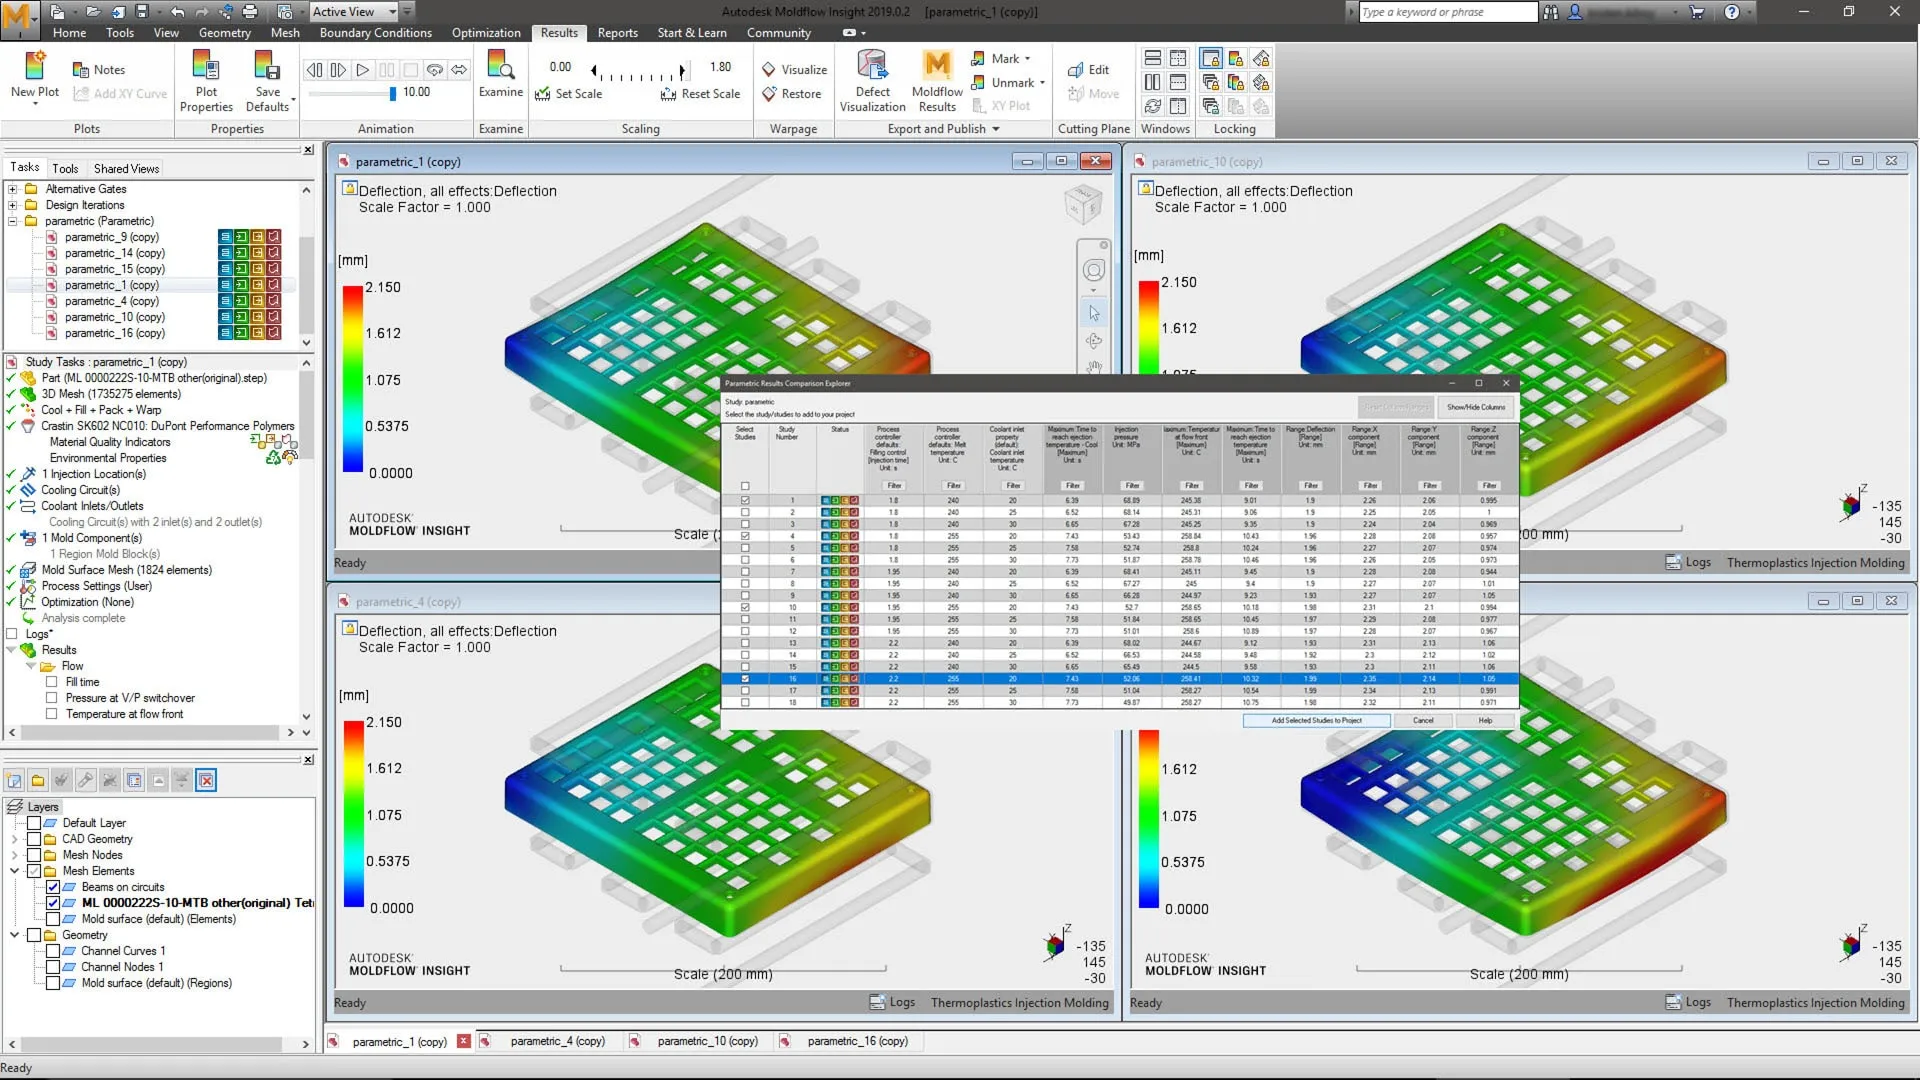Uncheck Beams on circuits layer
Viewport: 1920px width, 1080px height.
click(51, 887)
